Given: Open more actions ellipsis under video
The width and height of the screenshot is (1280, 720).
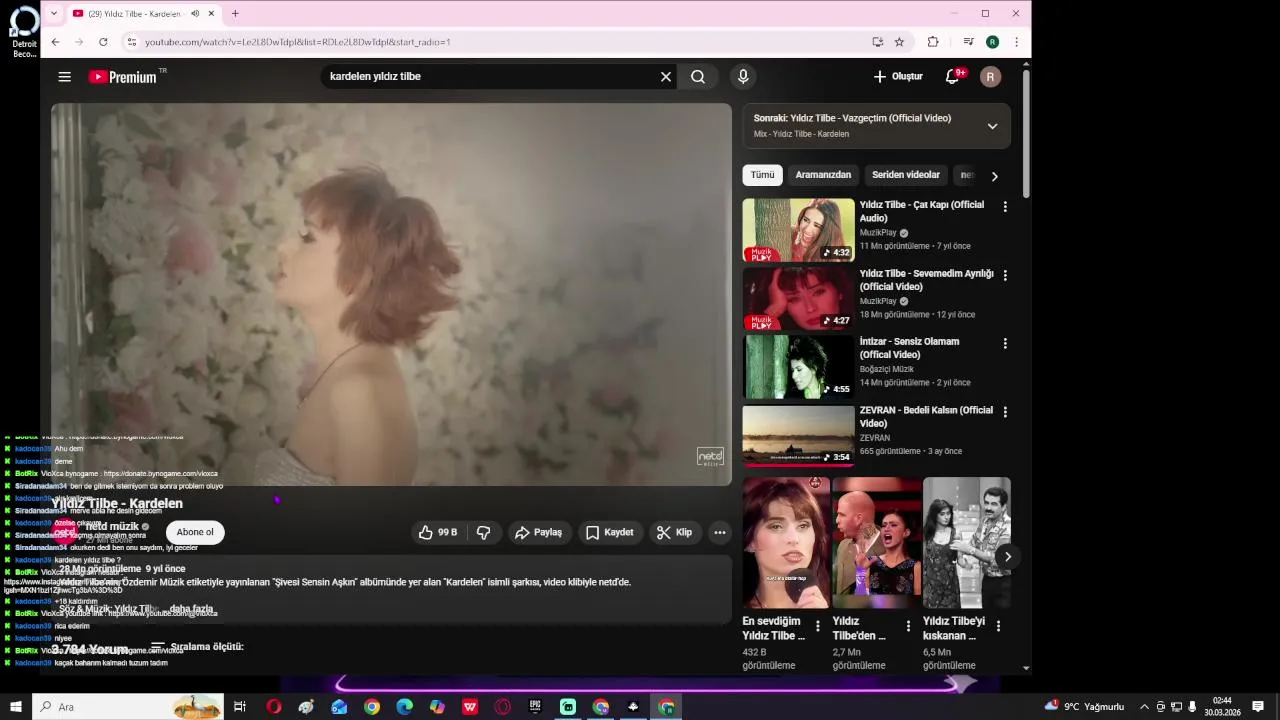Looking at the screenshot, I should (x=719, y=533).
